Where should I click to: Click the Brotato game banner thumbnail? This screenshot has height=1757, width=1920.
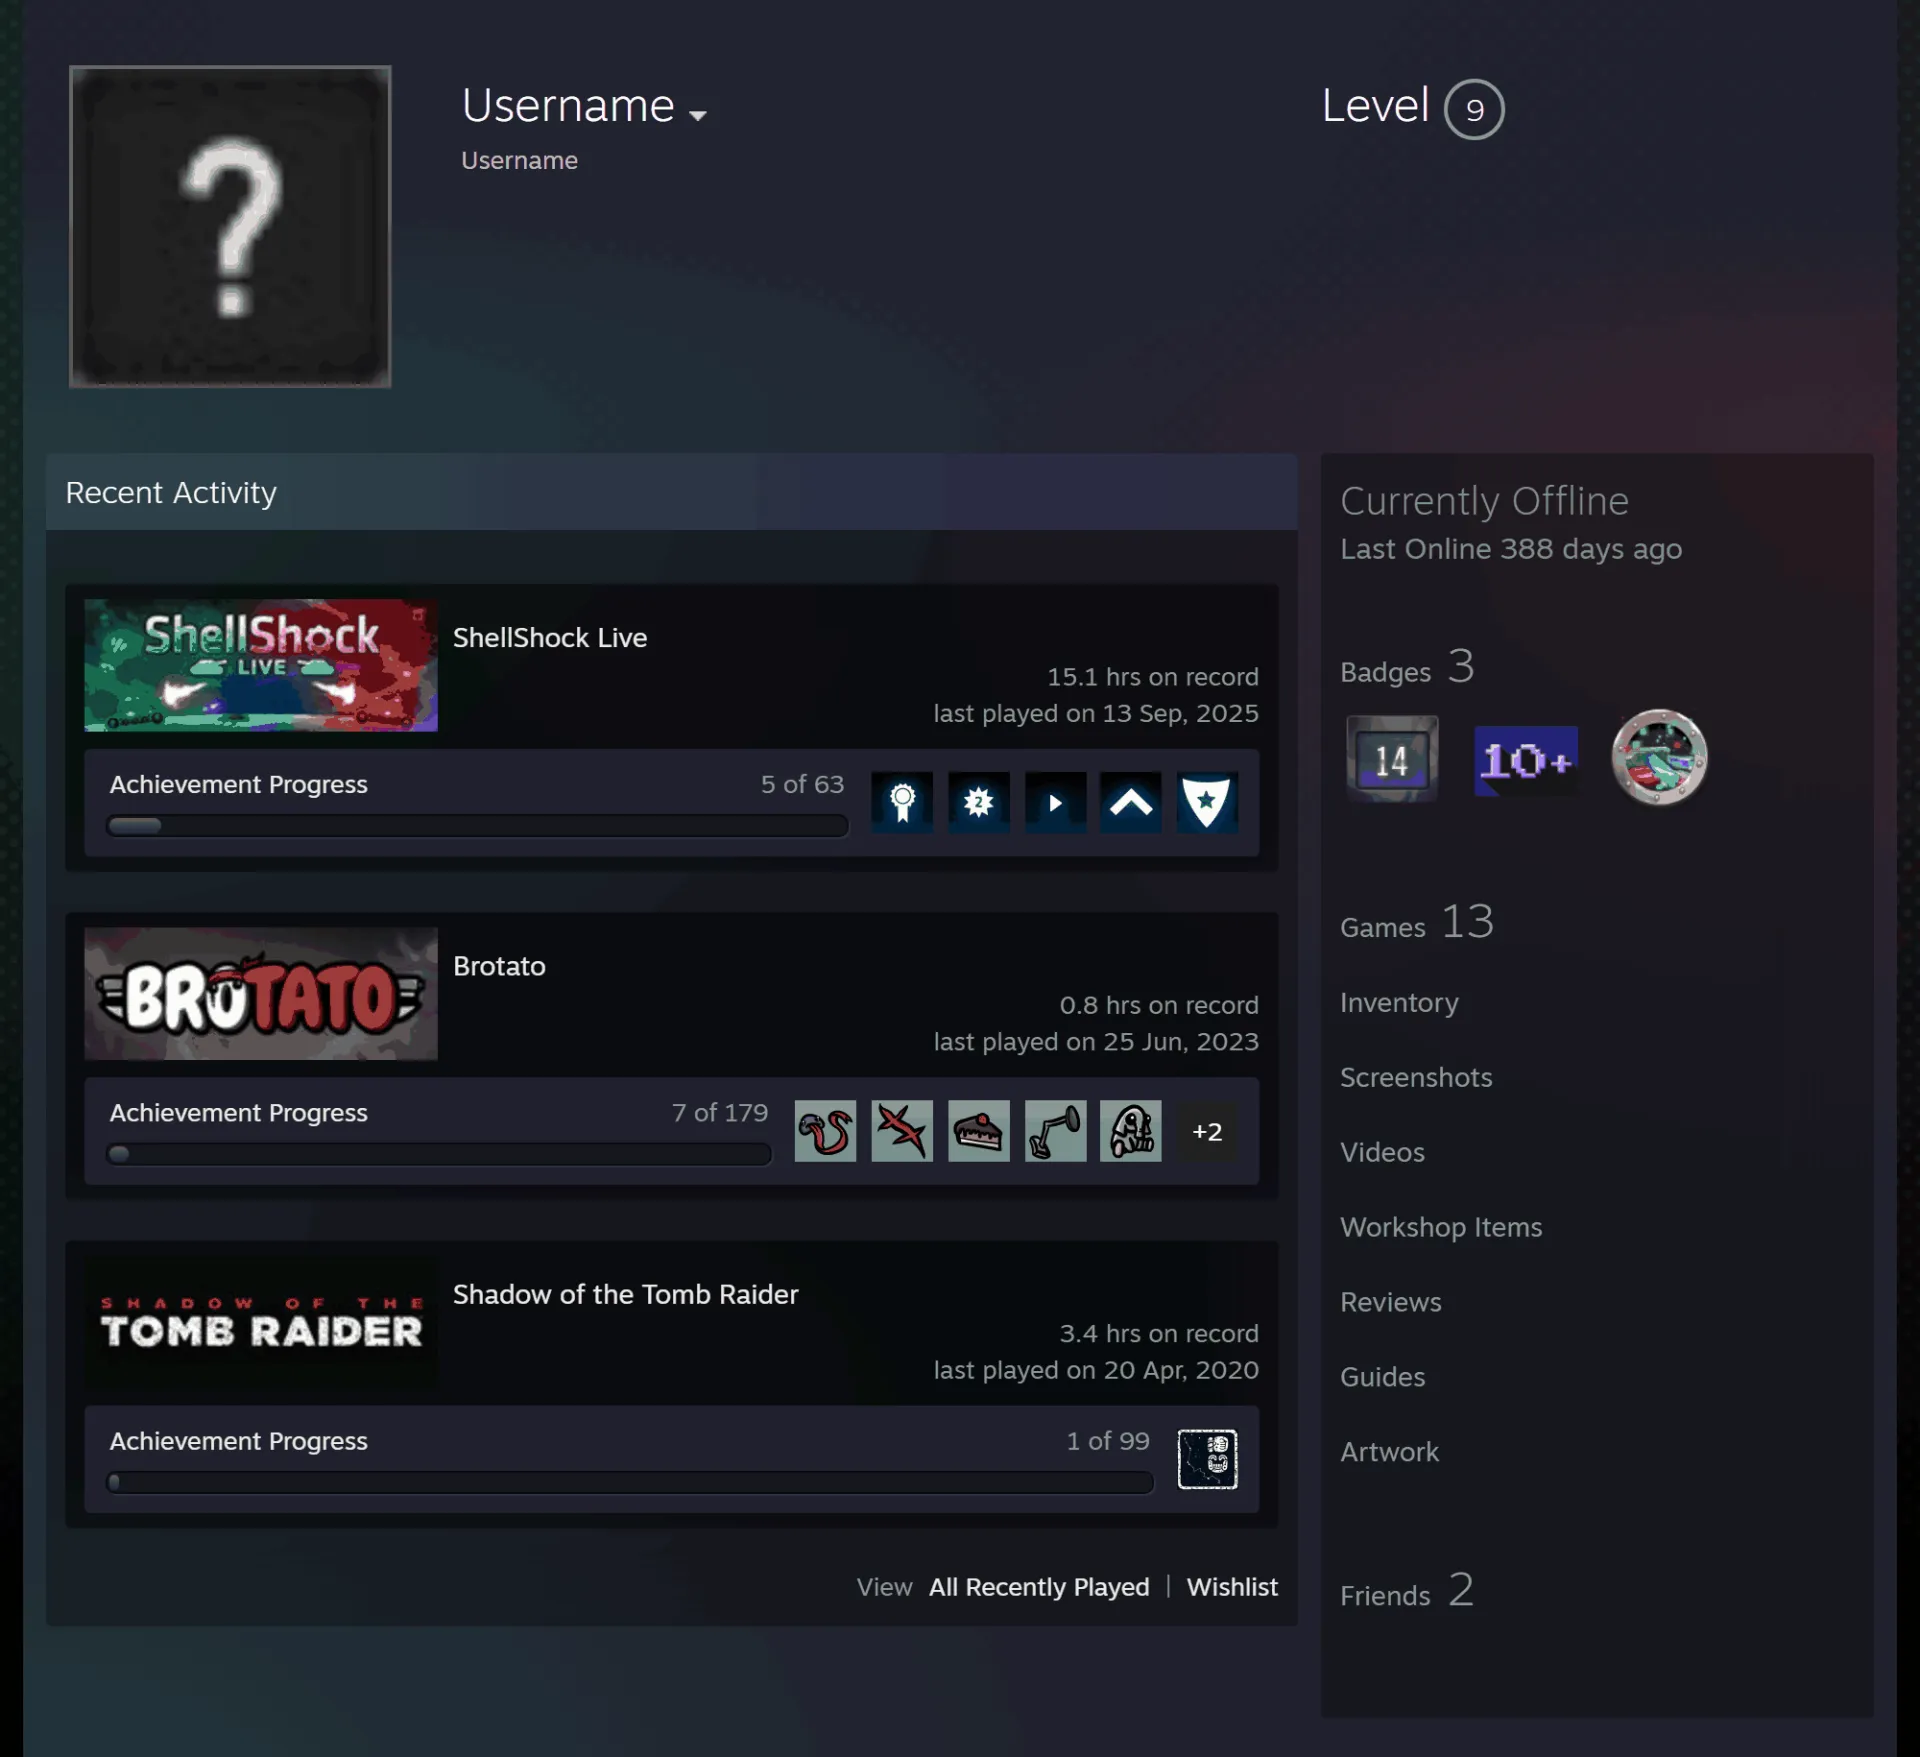point(261,994)
